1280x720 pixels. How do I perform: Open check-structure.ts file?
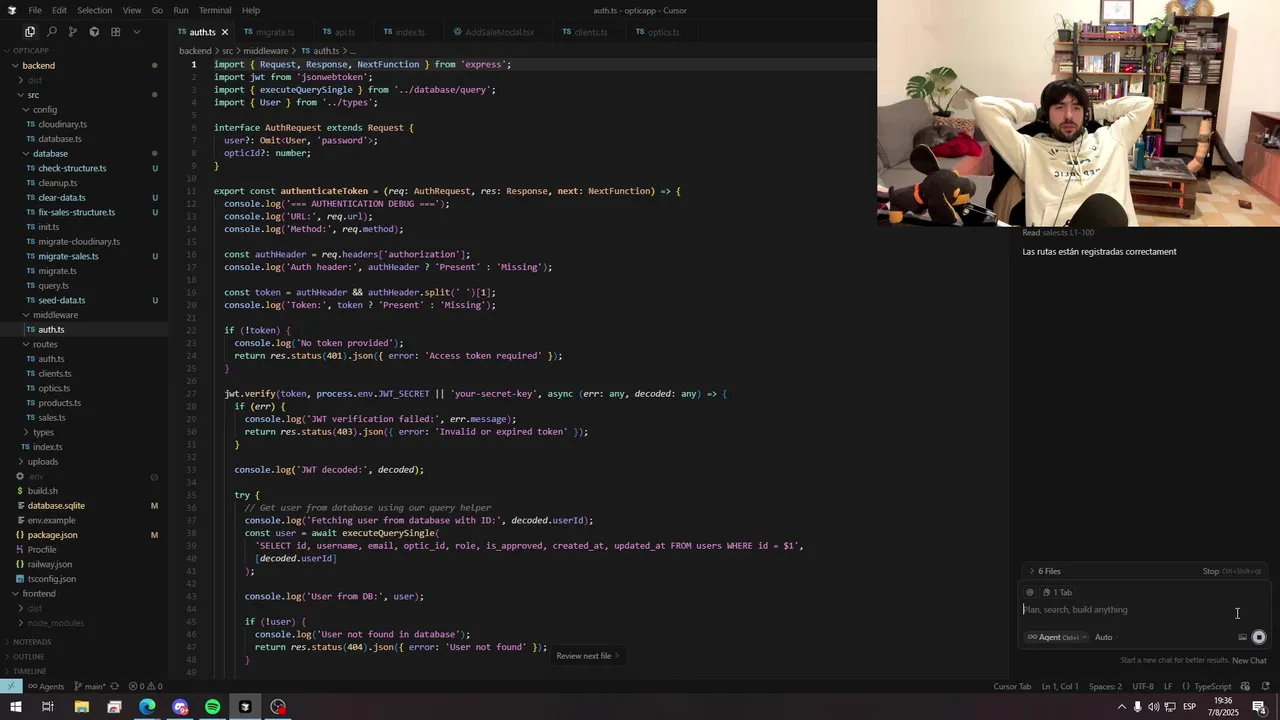click(72, 168)
